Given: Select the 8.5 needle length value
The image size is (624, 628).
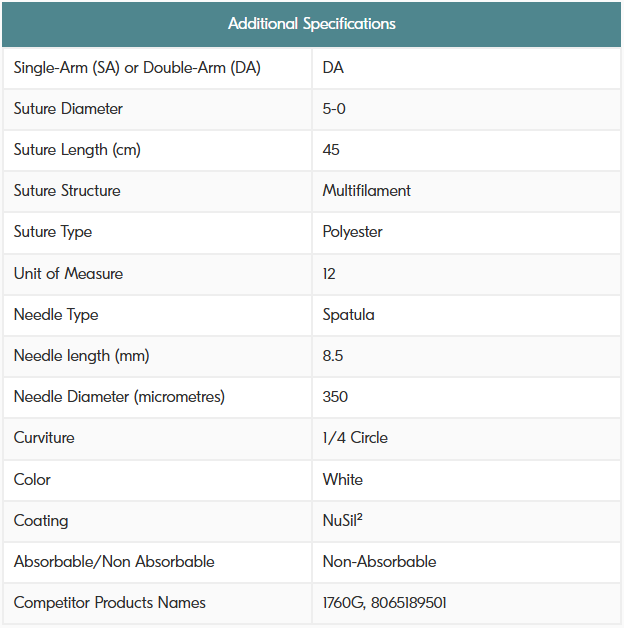Looking at the screenshot, I should coord(334,356).
